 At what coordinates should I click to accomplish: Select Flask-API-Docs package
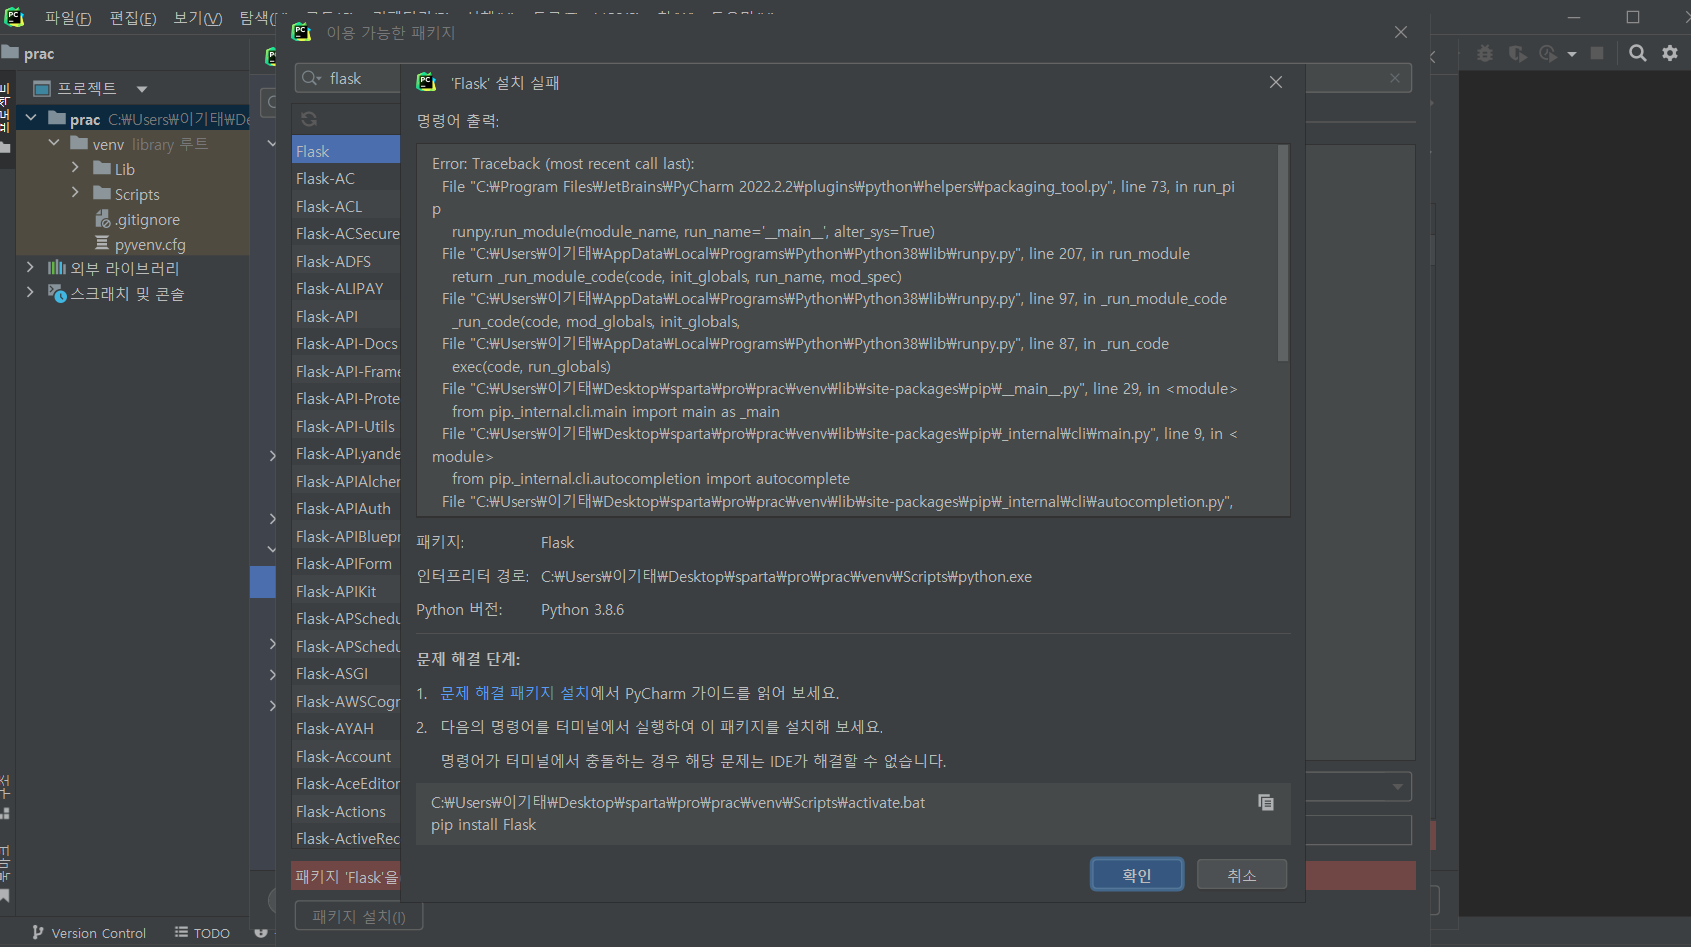tap(346, 343)
